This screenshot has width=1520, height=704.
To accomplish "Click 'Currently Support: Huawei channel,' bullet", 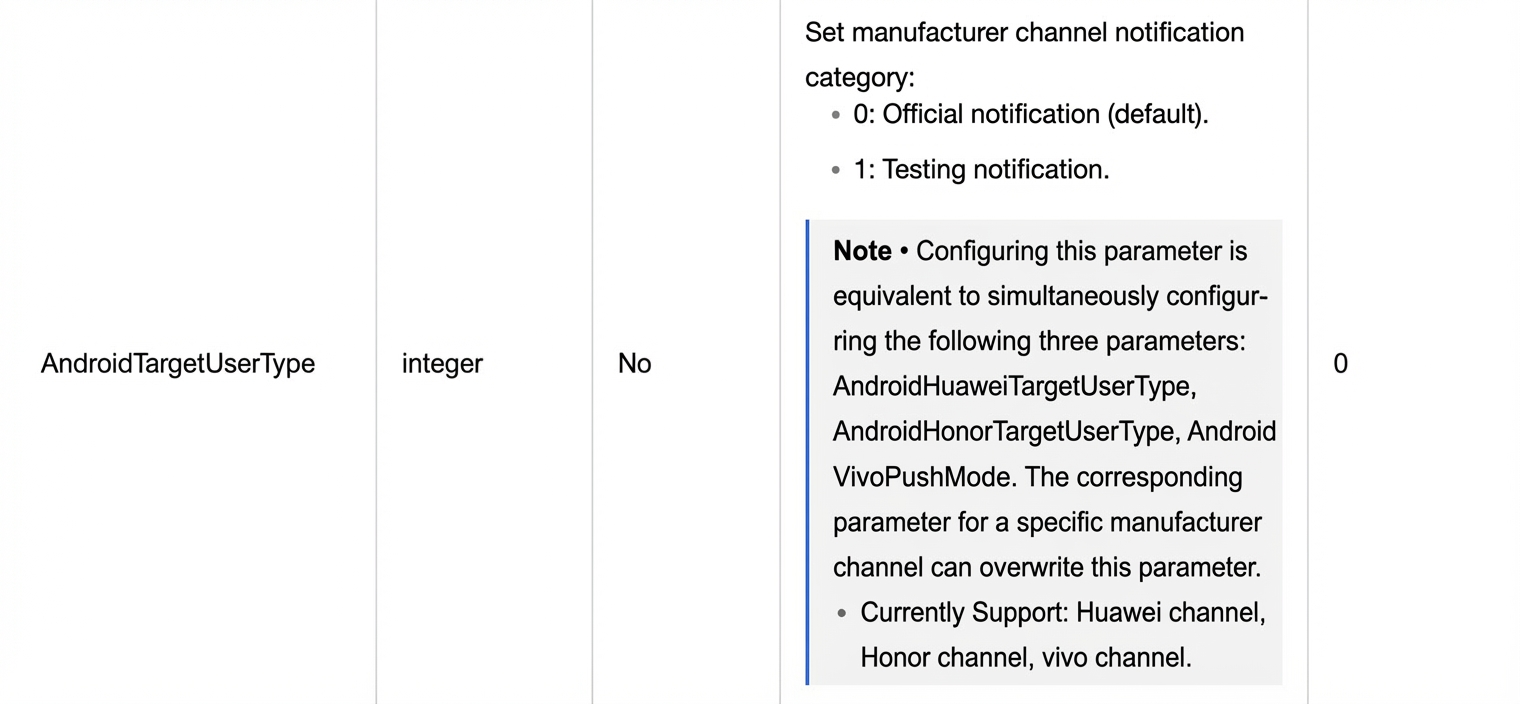I will tap(1063, 612).
